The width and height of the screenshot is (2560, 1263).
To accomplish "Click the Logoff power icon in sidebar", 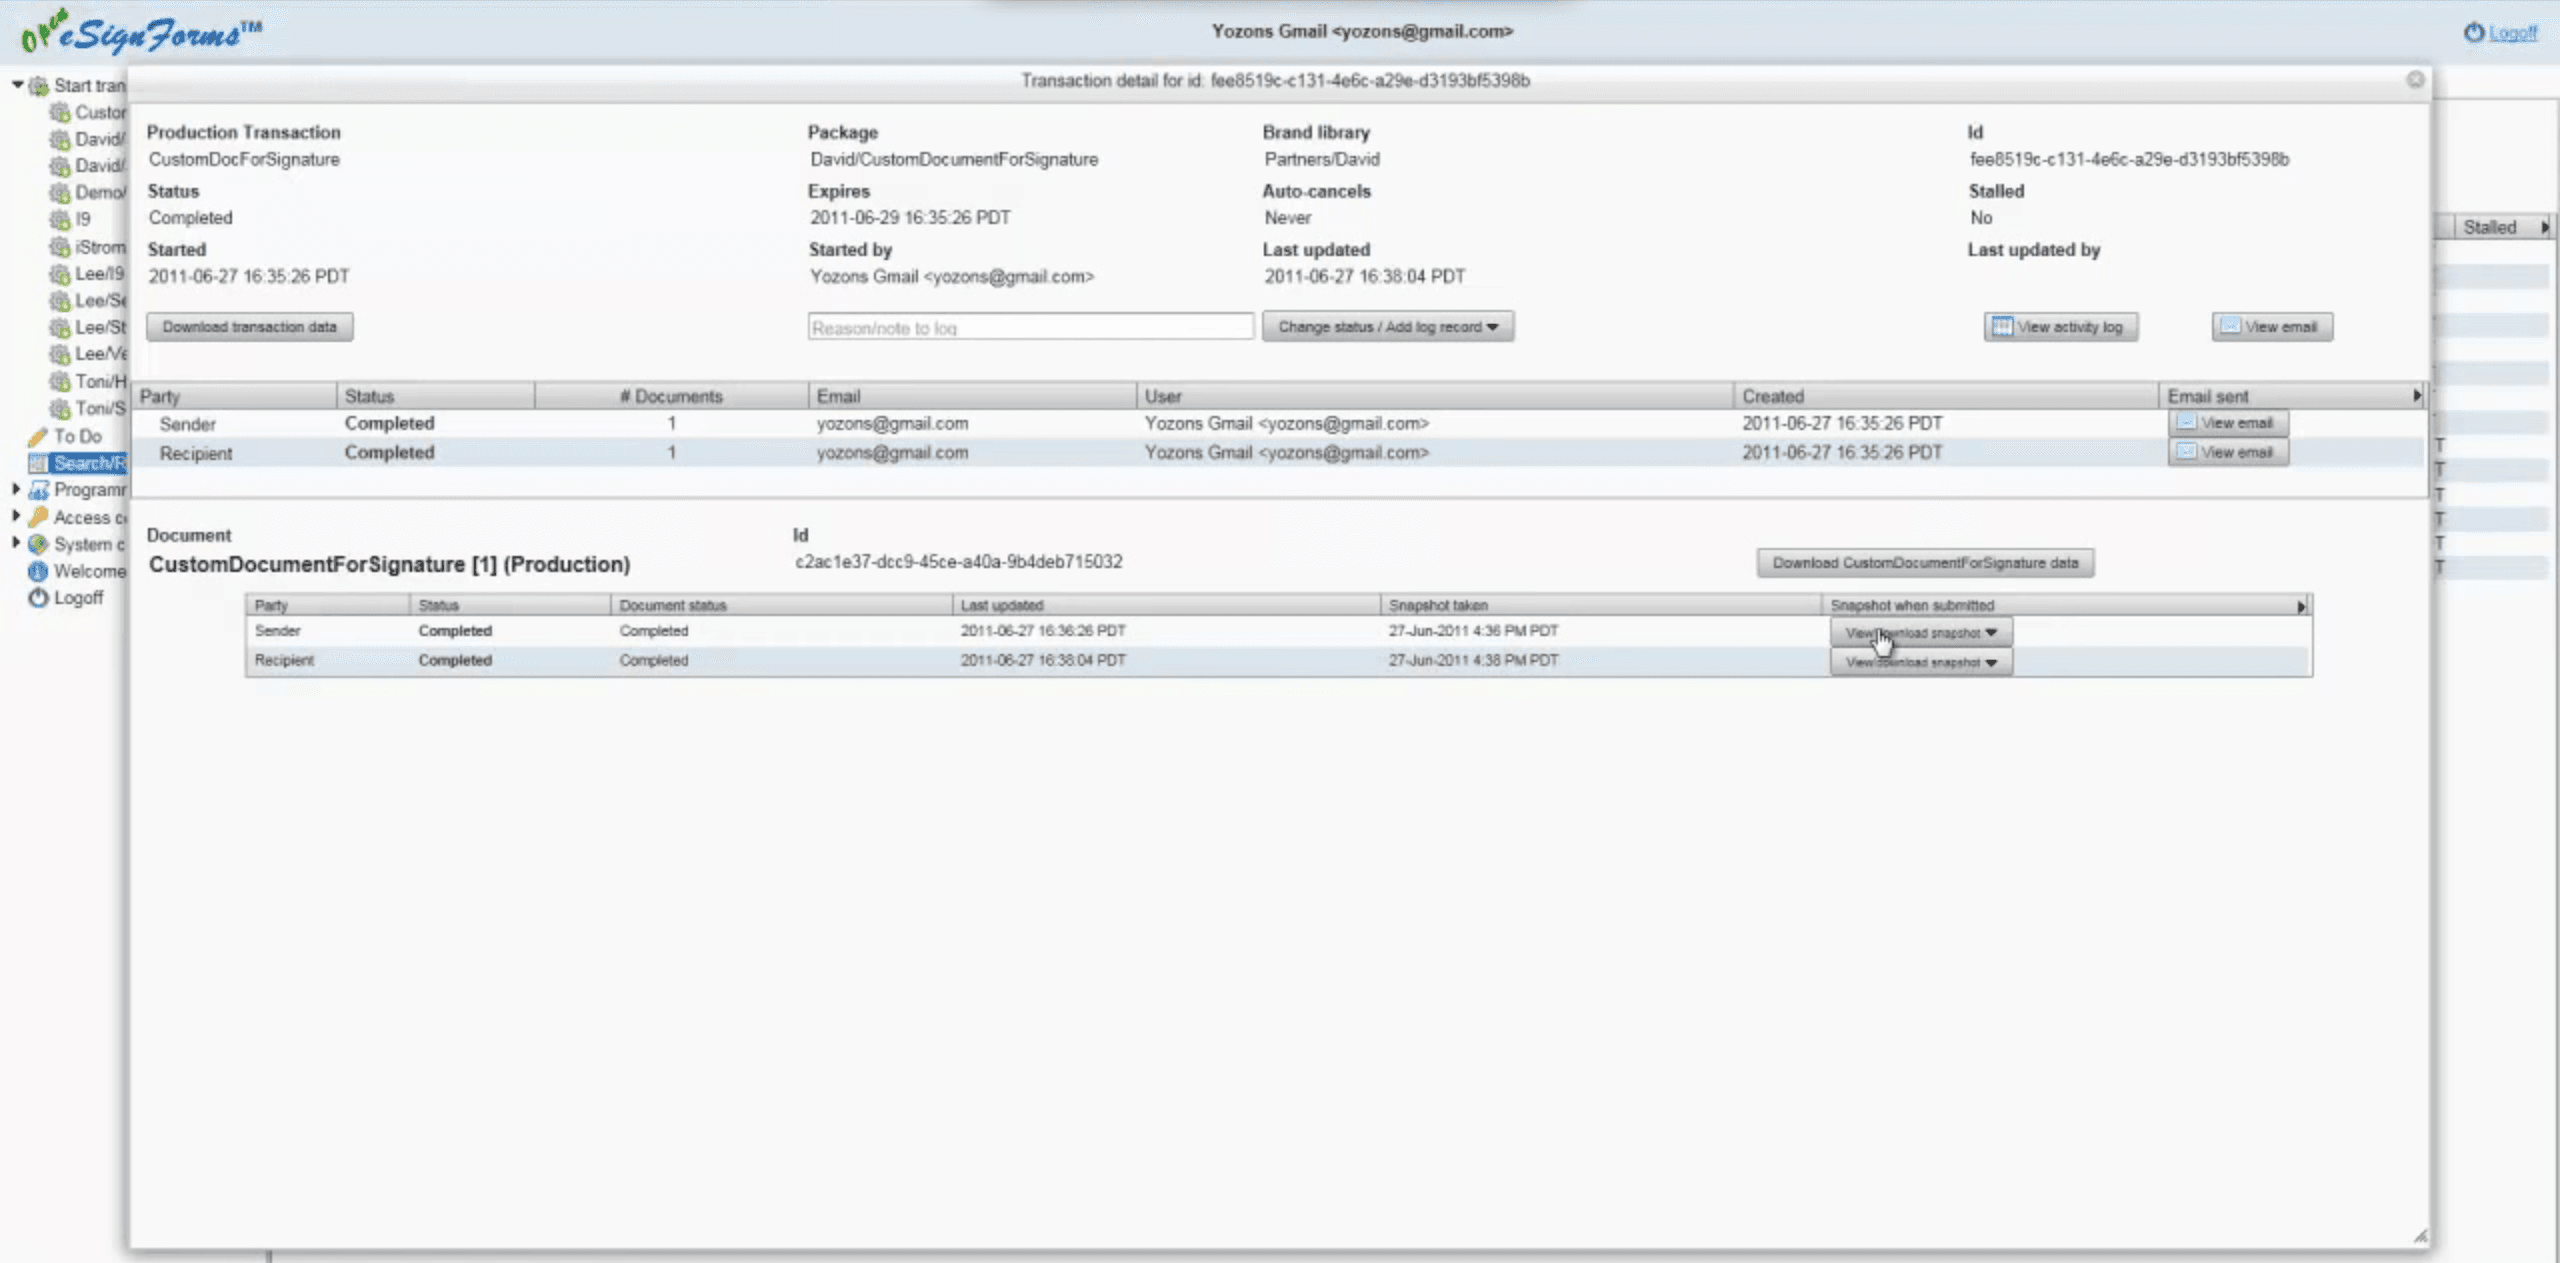I will [x=38, y=598].
